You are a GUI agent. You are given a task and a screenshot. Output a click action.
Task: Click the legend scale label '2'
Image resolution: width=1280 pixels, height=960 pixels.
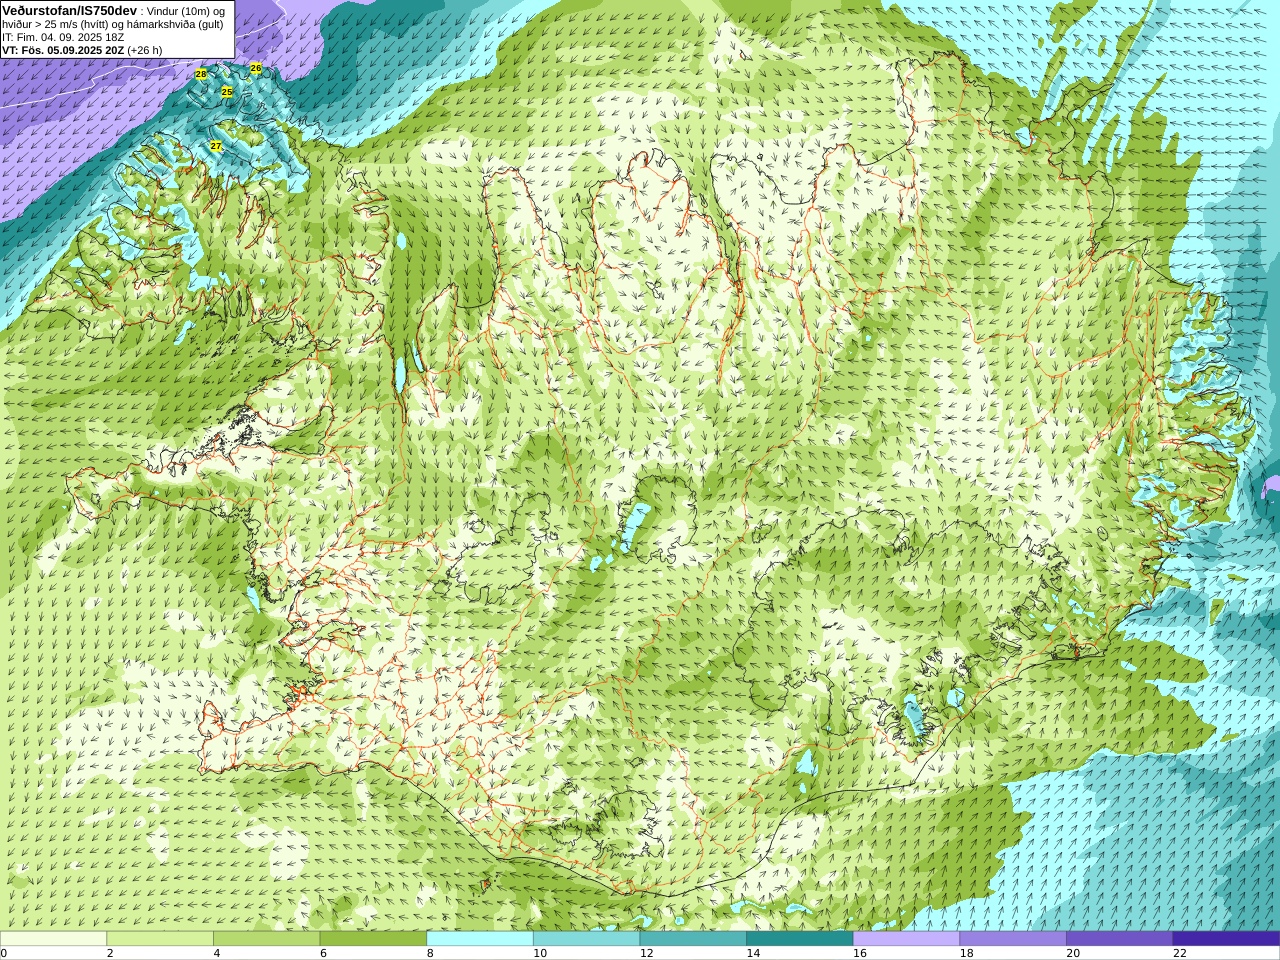(x=110, y=953)
